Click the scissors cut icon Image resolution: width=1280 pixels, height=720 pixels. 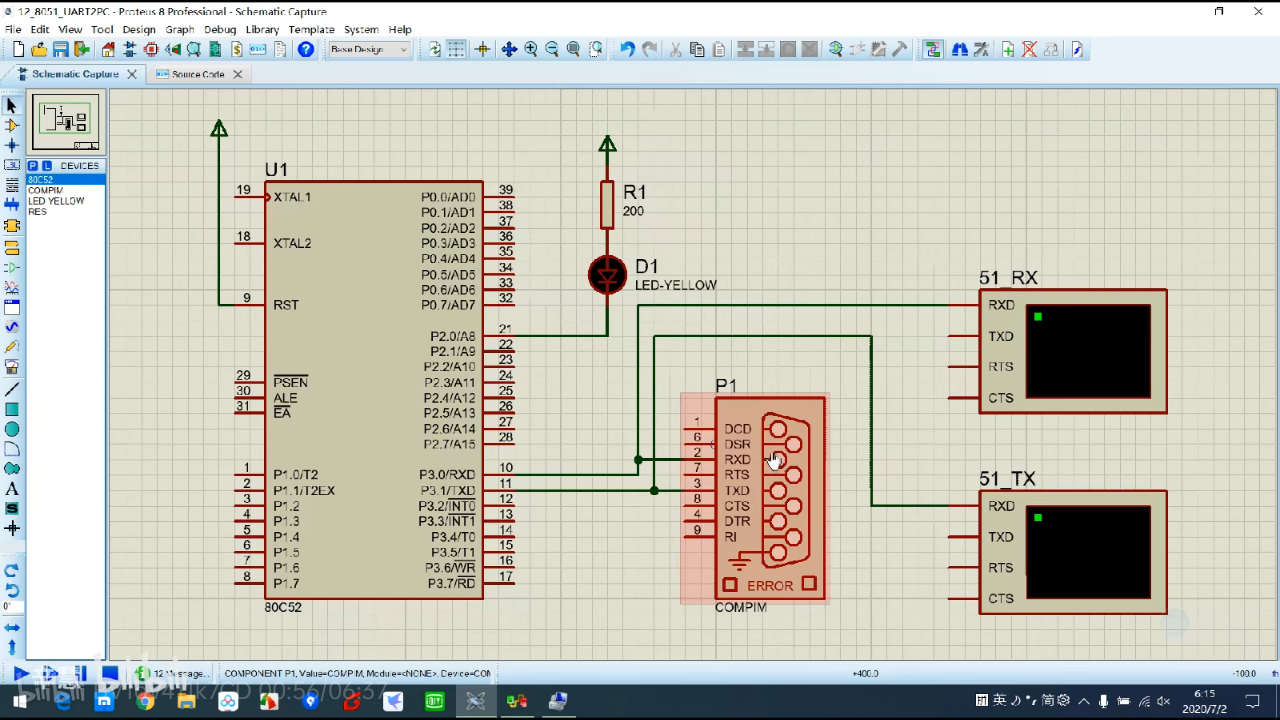[676, 49]
